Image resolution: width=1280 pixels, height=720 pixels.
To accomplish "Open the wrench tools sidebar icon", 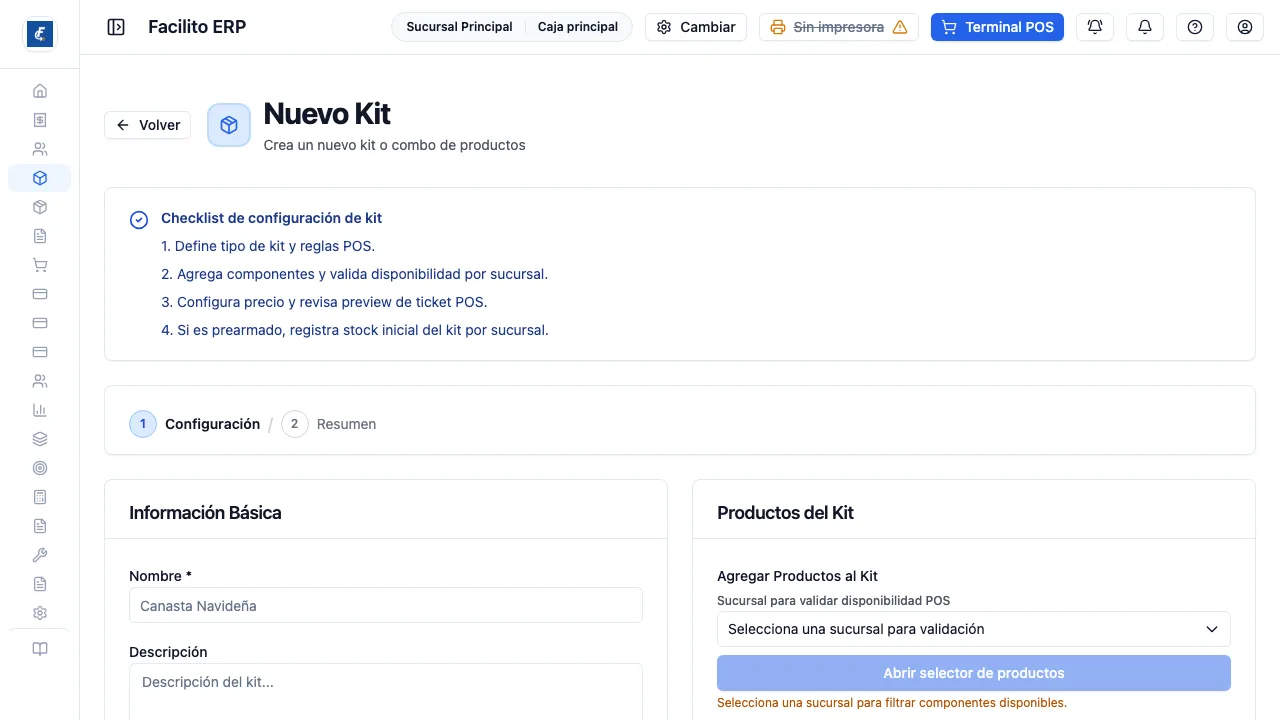I will click(x=40, y=555).
